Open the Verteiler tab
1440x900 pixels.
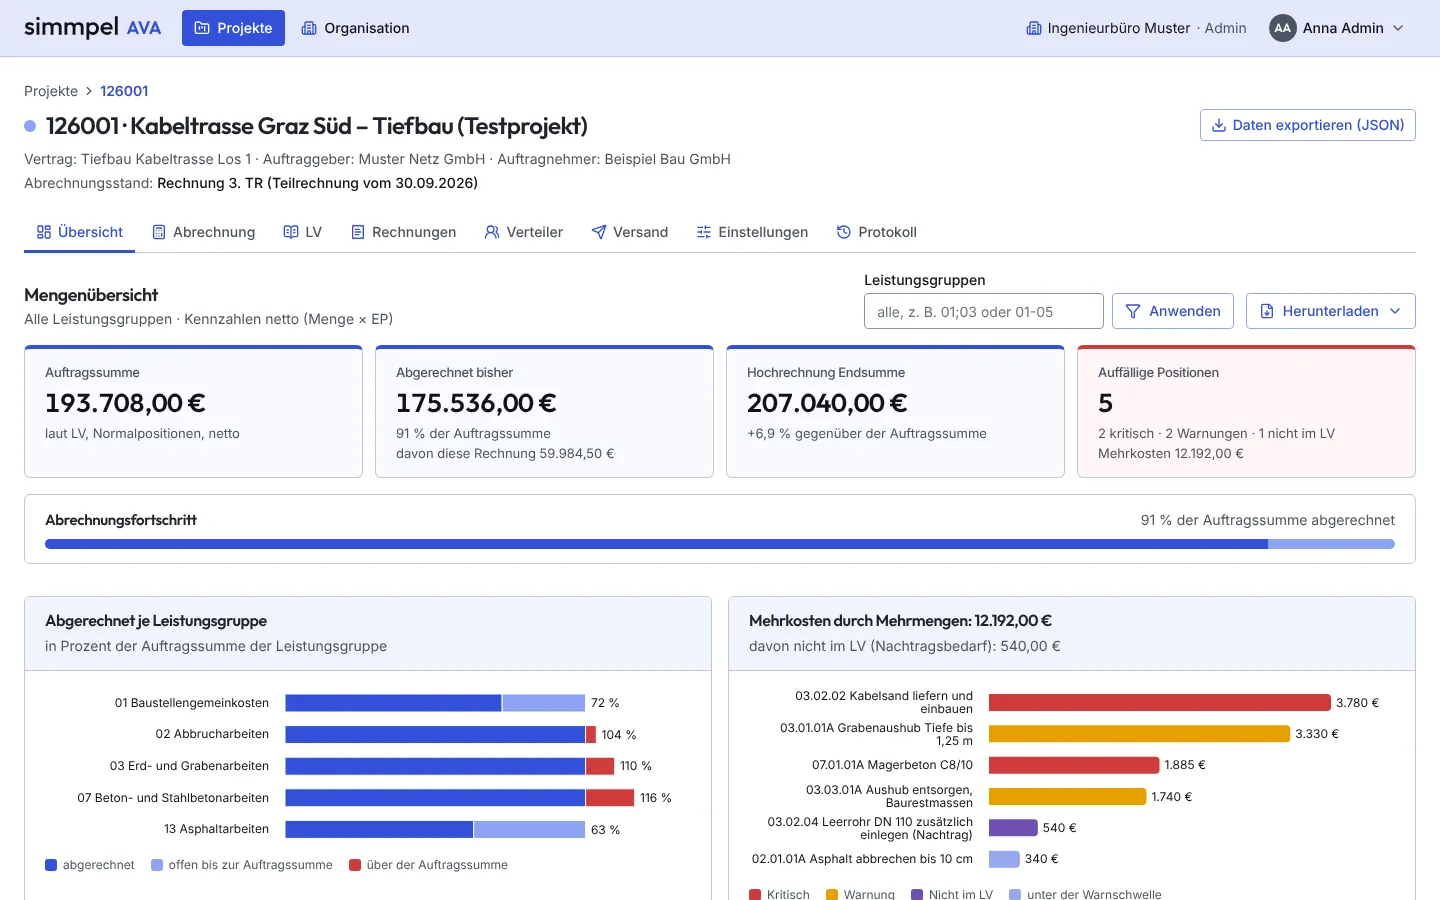pyautogui.click(x=524, y=232)
